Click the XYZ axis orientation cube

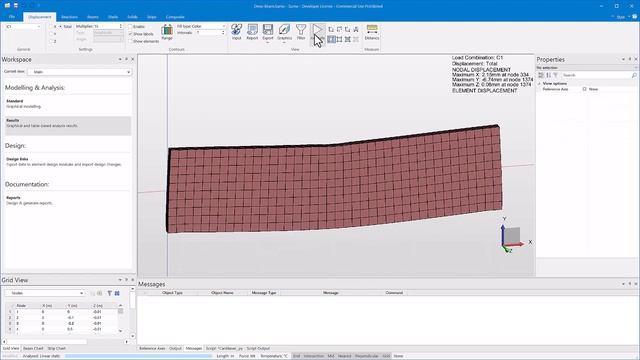[513, 237]
